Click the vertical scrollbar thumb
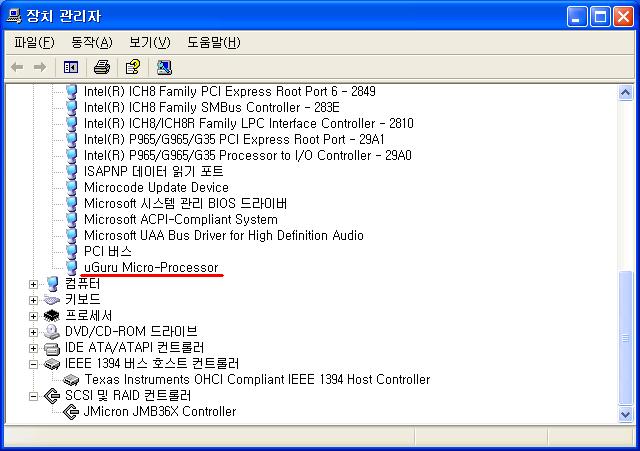 click(625, 338)
